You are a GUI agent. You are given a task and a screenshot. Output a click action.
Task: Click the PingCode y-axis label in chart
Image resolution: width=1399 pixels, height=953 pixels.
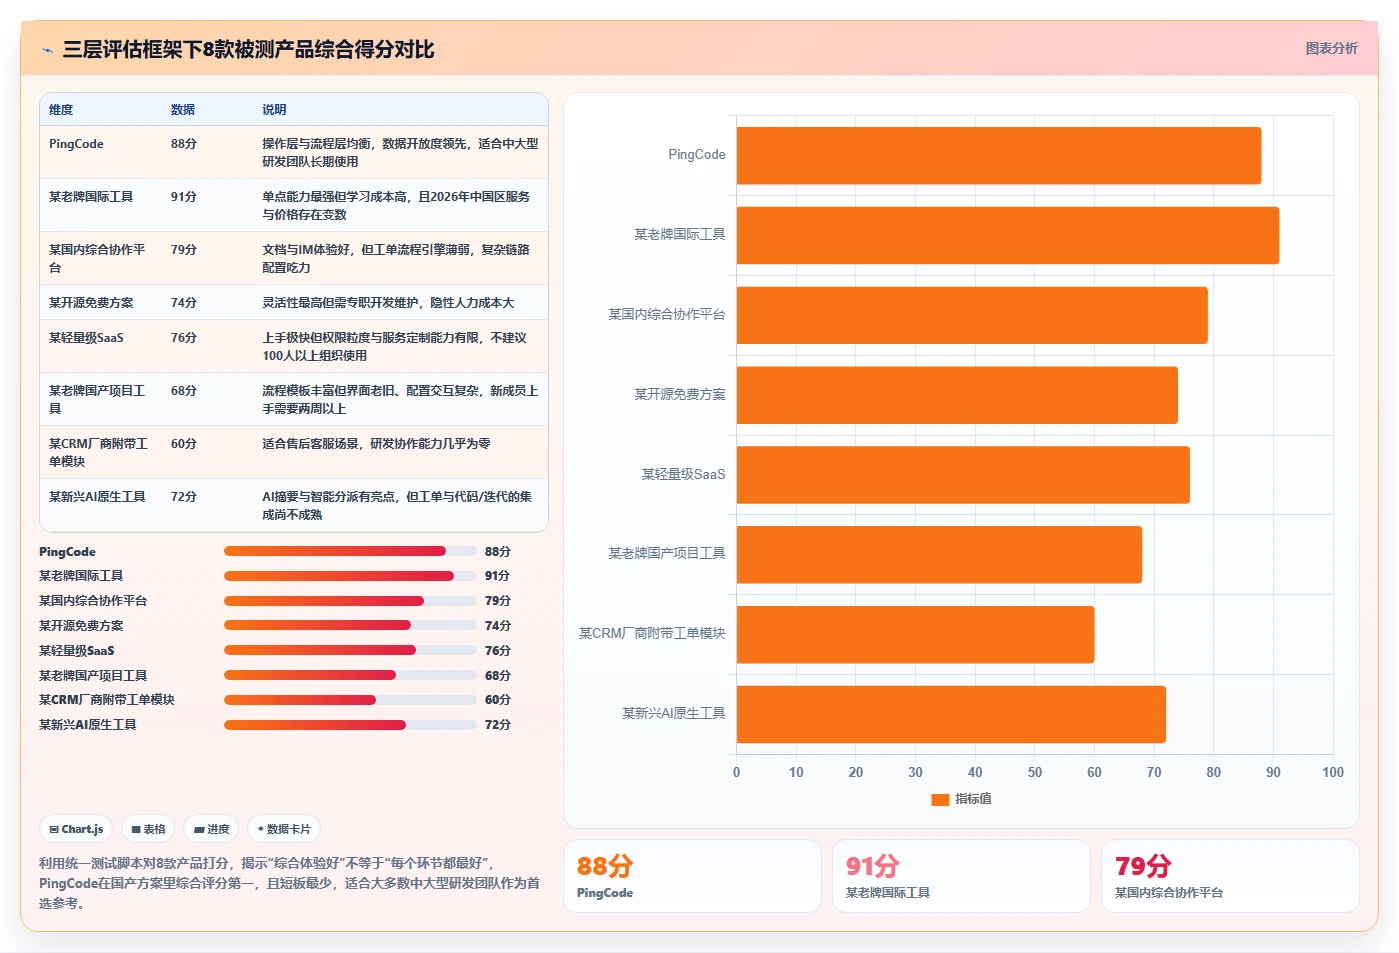pos(697,155)
